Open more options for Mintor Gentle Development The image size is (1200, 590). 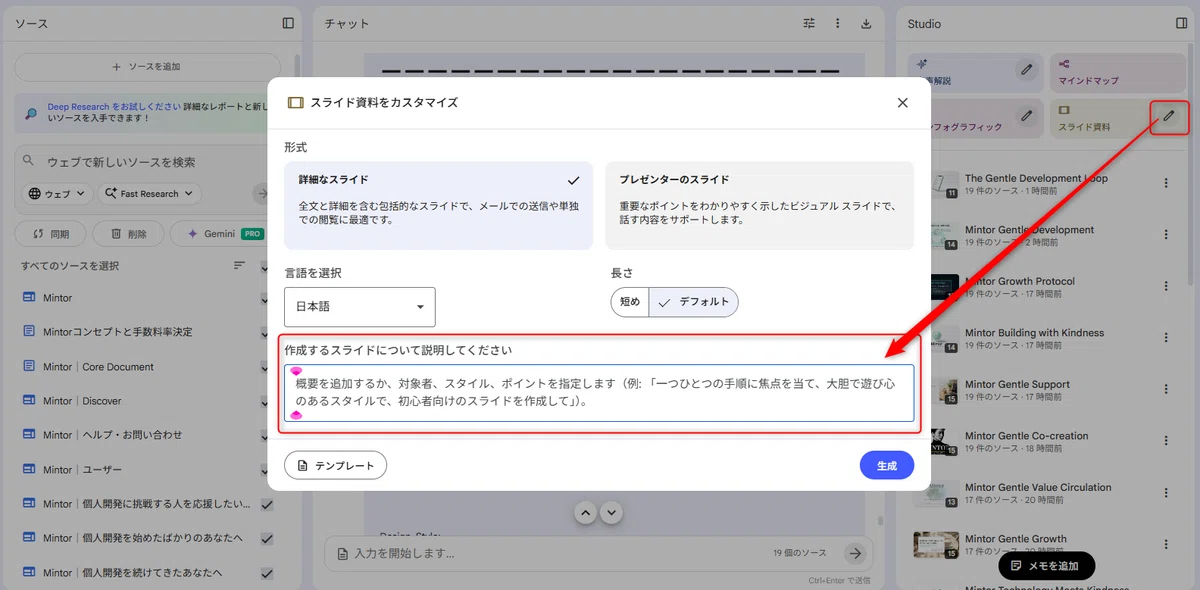coord(1166,235)
